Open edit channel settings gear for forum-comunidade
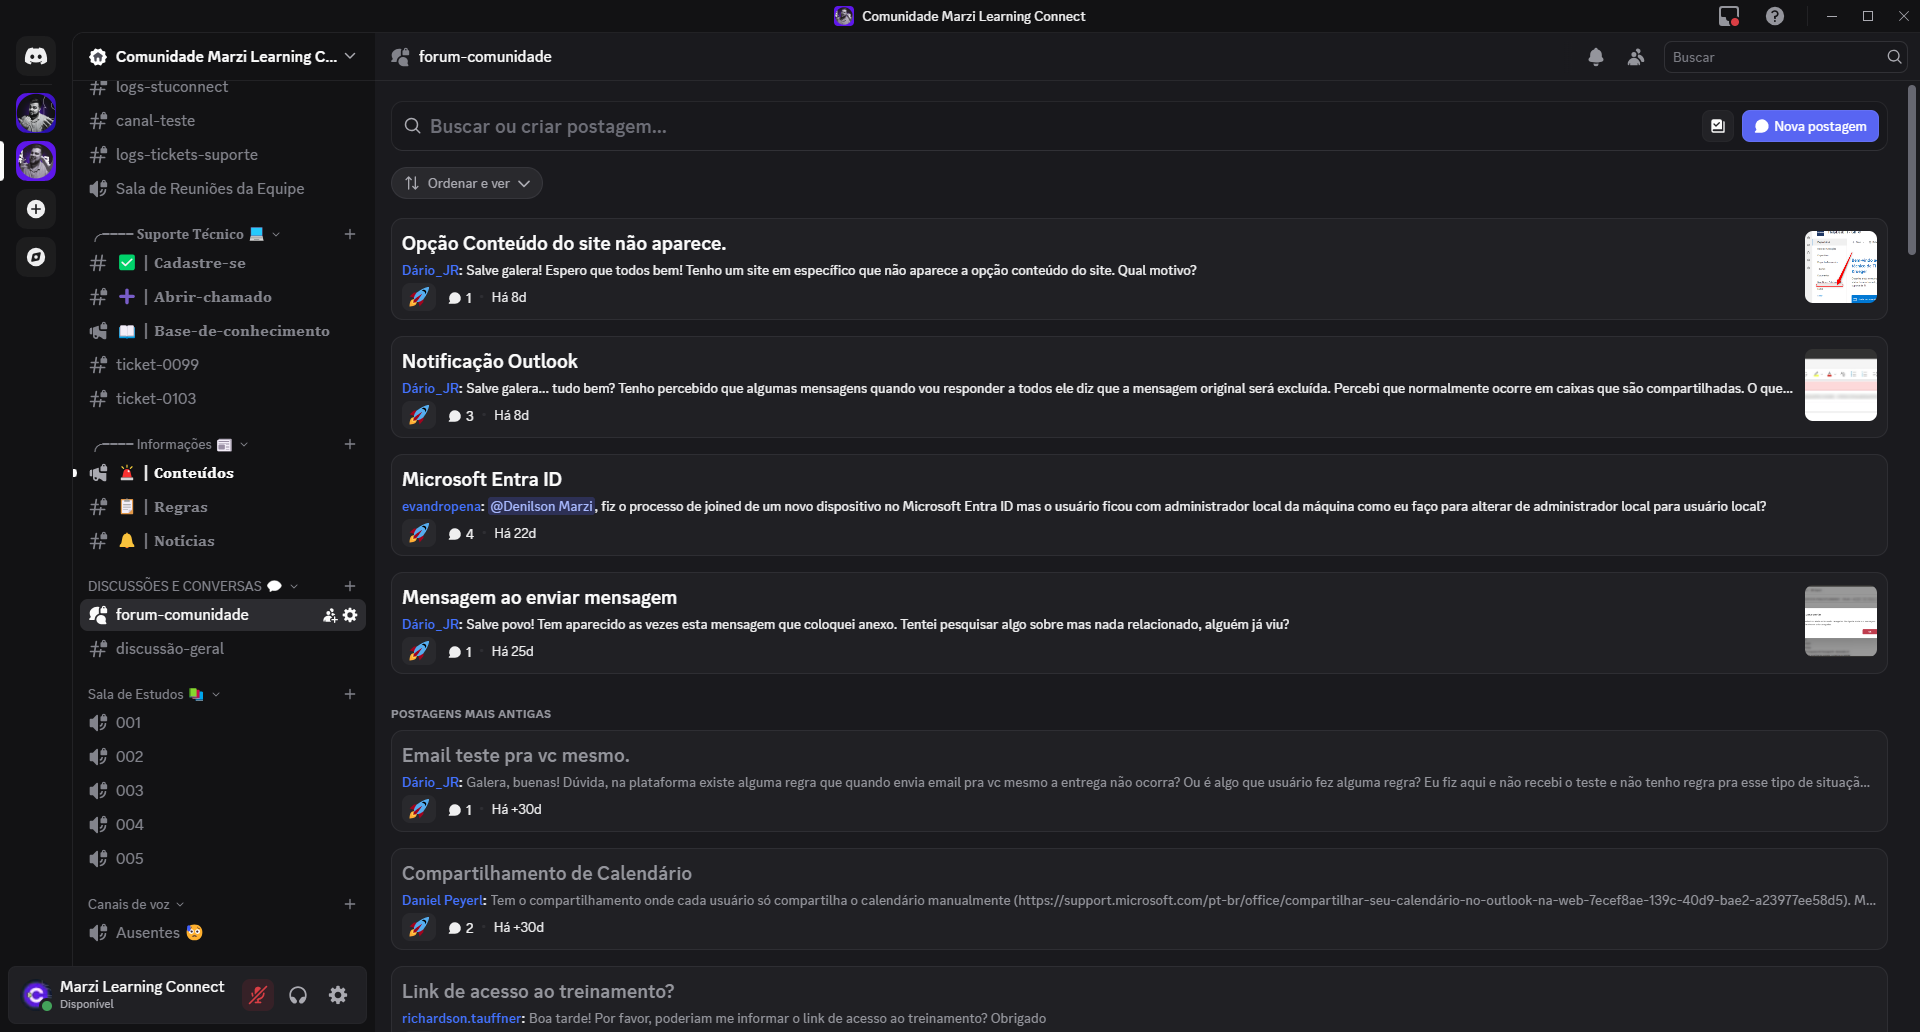This screenshot has height=1032, width=1920. tap(350, 615)
